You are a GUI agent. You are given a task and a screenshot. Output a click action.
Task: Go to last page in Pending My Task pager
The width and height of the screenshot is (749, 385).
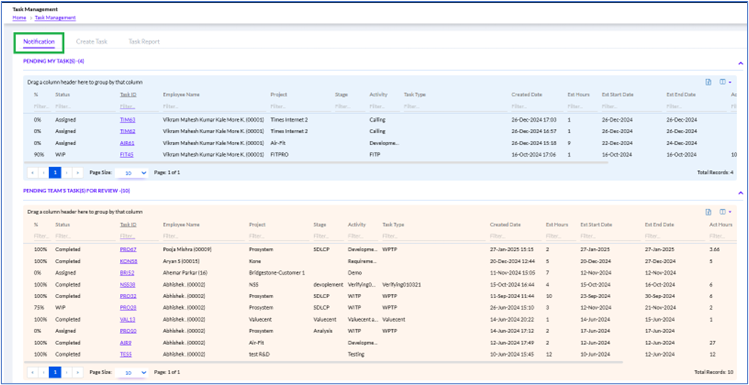[77, 172]
